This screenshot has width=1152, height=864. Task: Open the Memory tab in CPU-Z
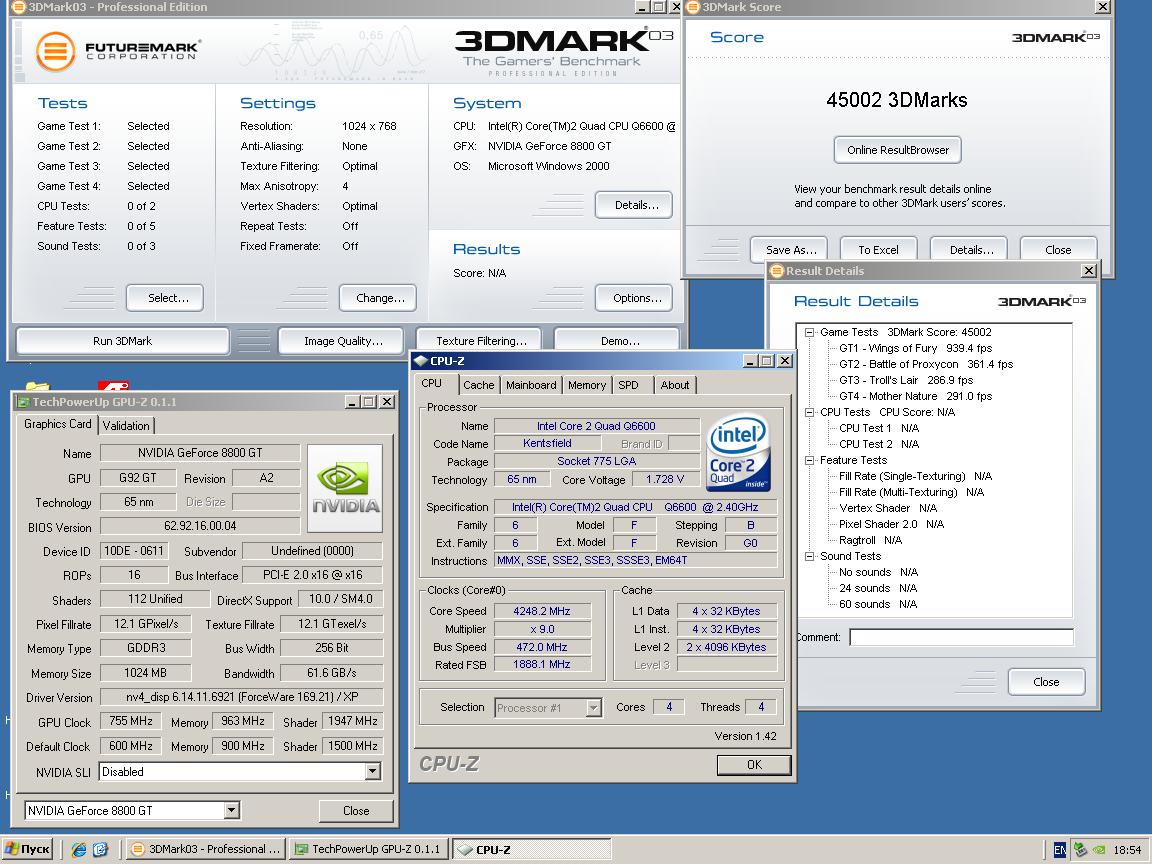pyautogui.click(x=587, y=385)
